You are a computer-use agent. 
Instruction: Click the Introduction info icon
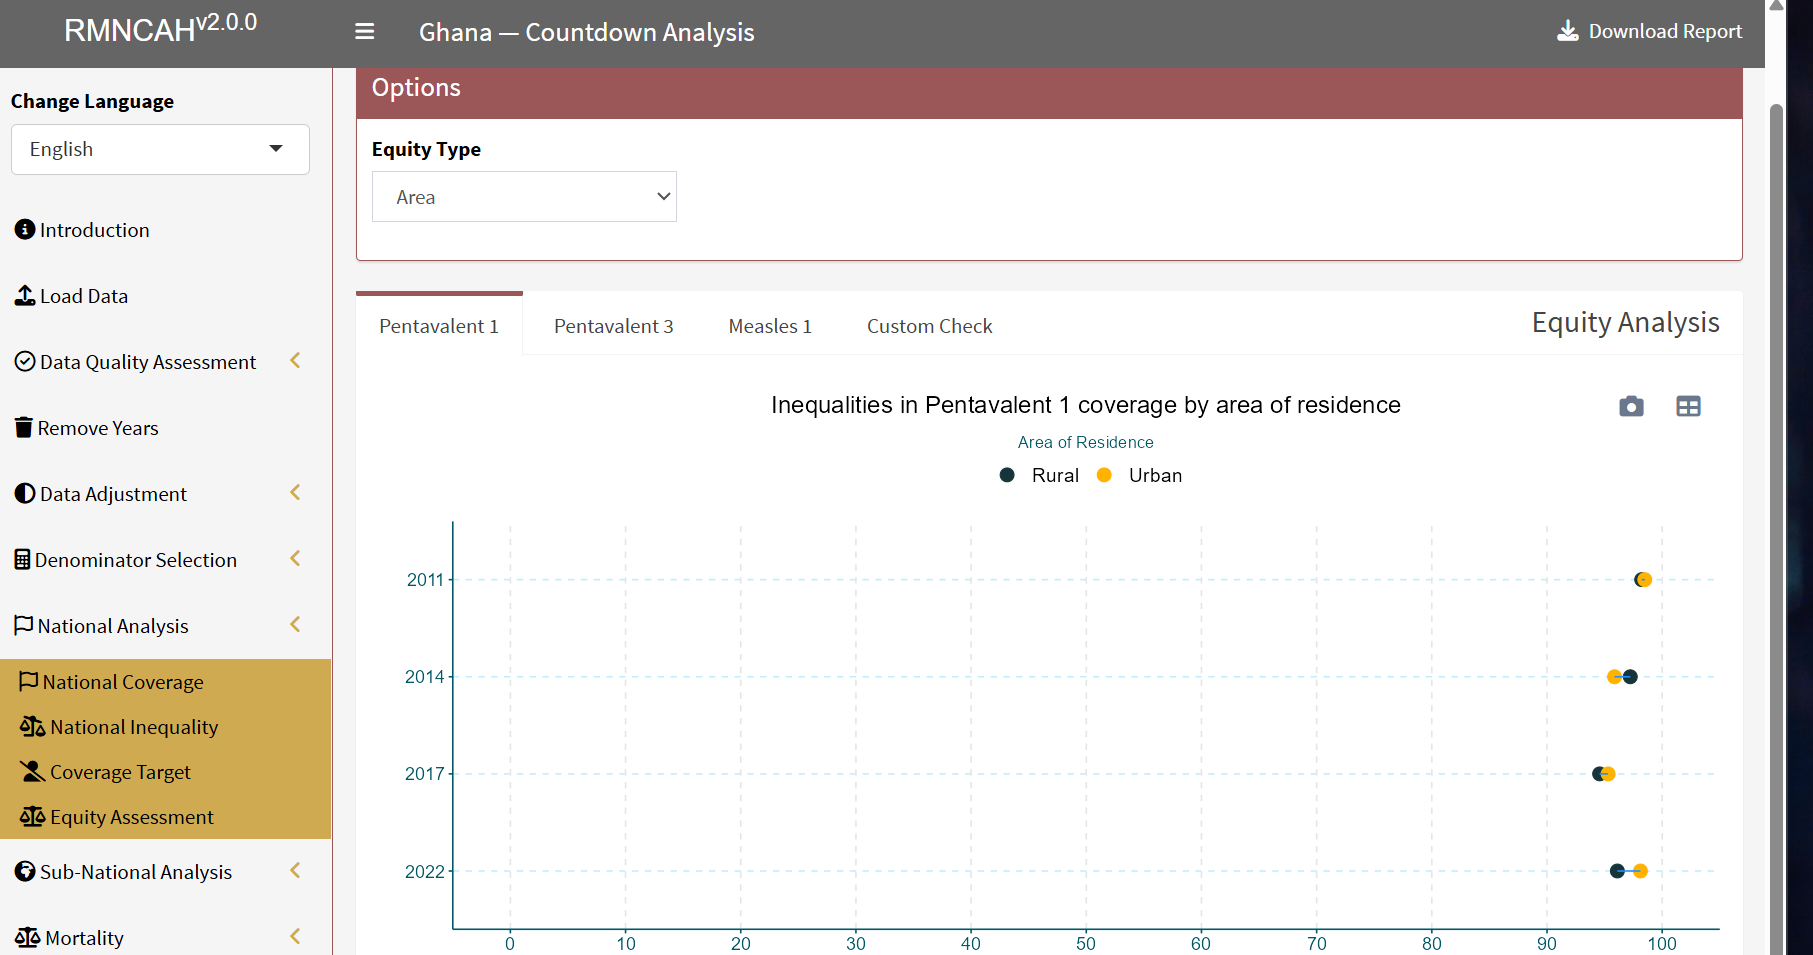(25, 229)
